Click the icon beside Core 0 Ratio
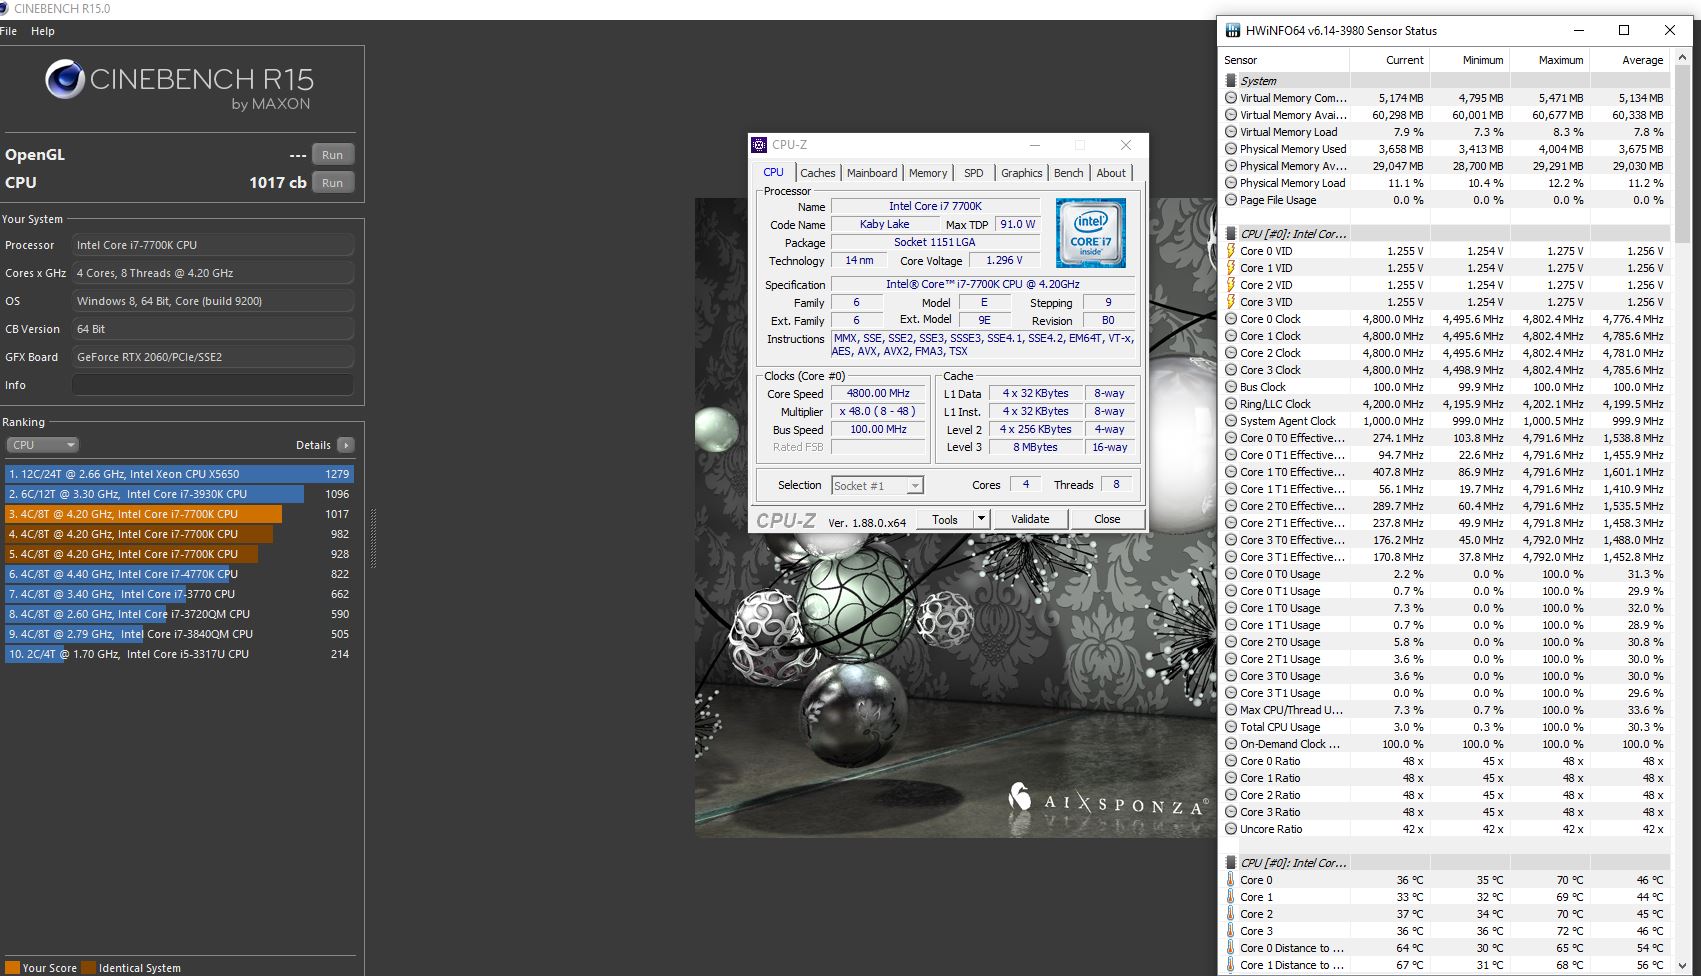The image size is (1701, 976). [x=1231, y=761]
